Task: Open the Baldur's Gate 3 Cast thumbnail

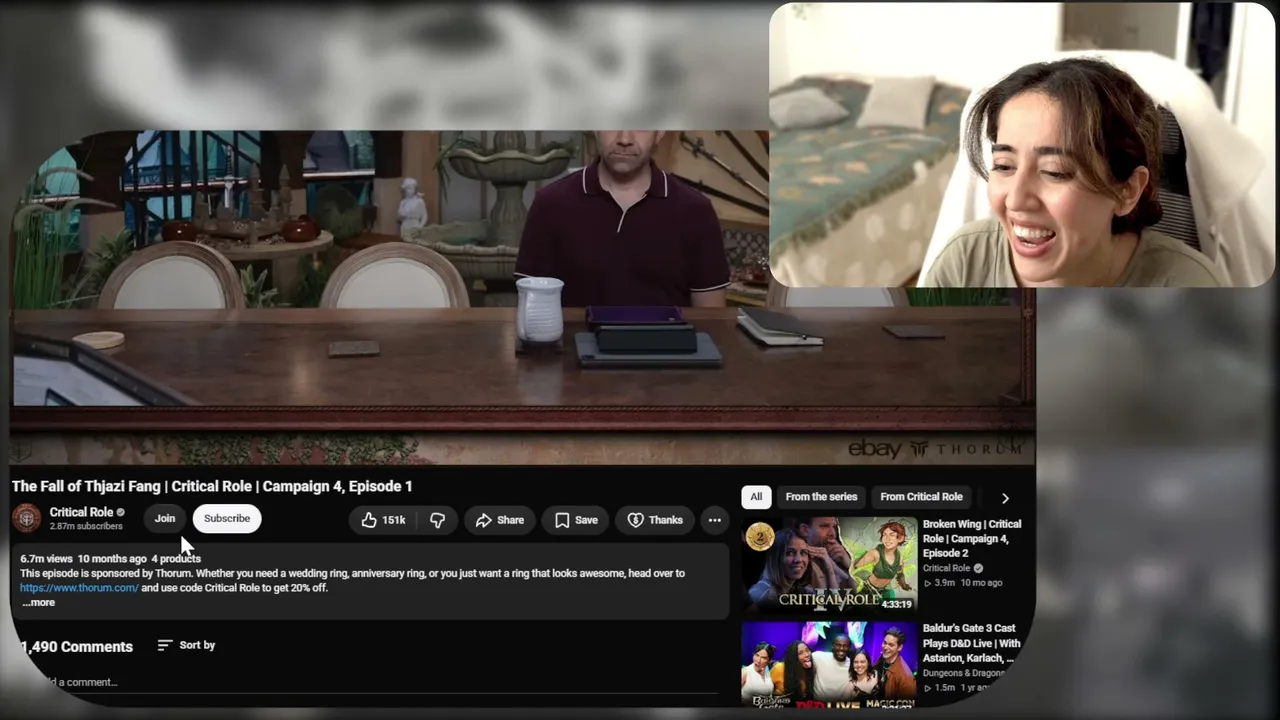Action: pyautogui.click(x=829, y=663)
